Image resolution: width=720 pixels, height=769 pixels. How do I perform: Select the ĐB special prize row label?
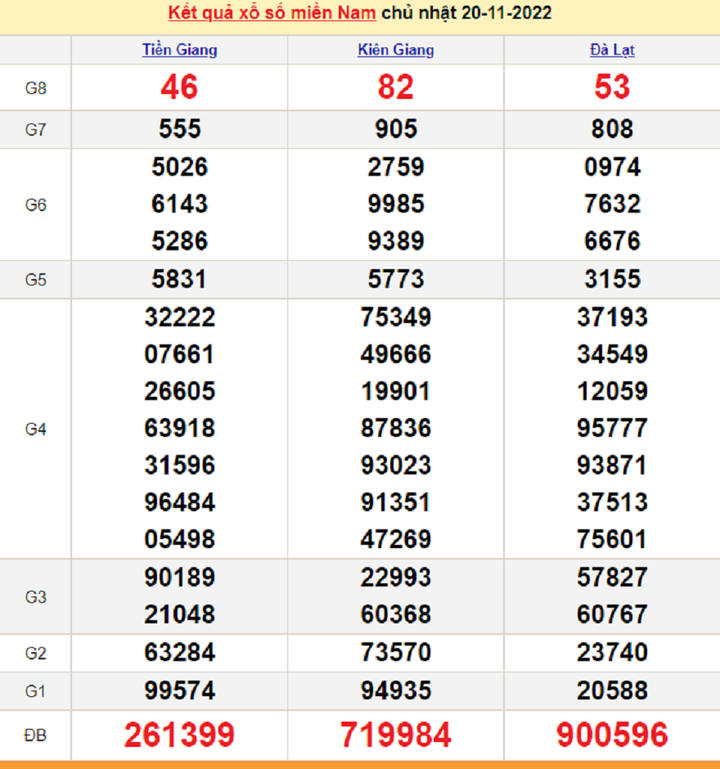(x=35, y=736)
